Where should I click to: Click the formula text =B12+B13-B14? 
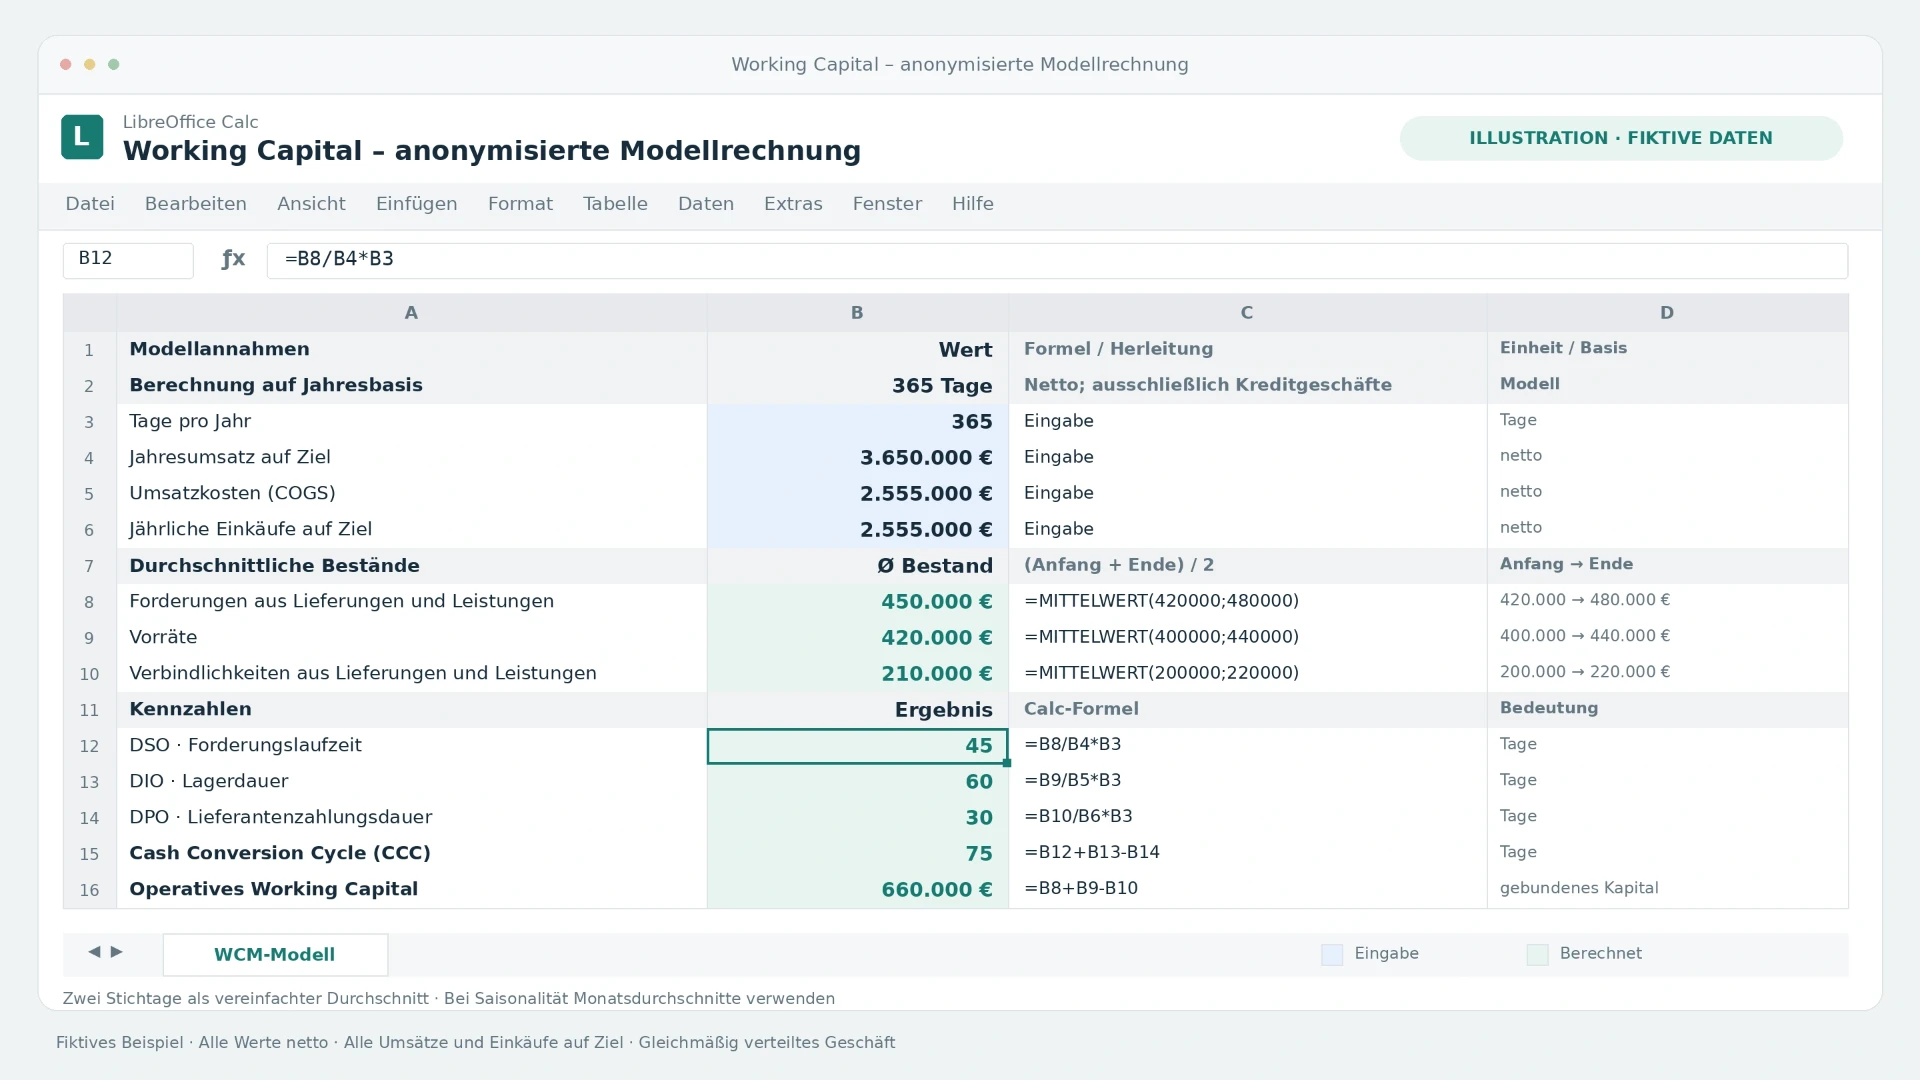(x=1092, y=852)
